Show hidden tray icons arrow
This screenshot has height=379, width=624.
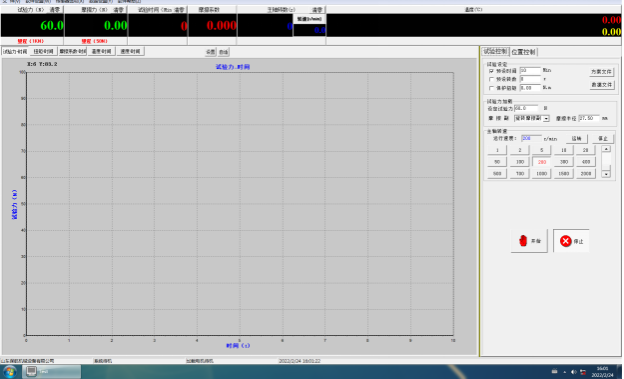(564, 372)
